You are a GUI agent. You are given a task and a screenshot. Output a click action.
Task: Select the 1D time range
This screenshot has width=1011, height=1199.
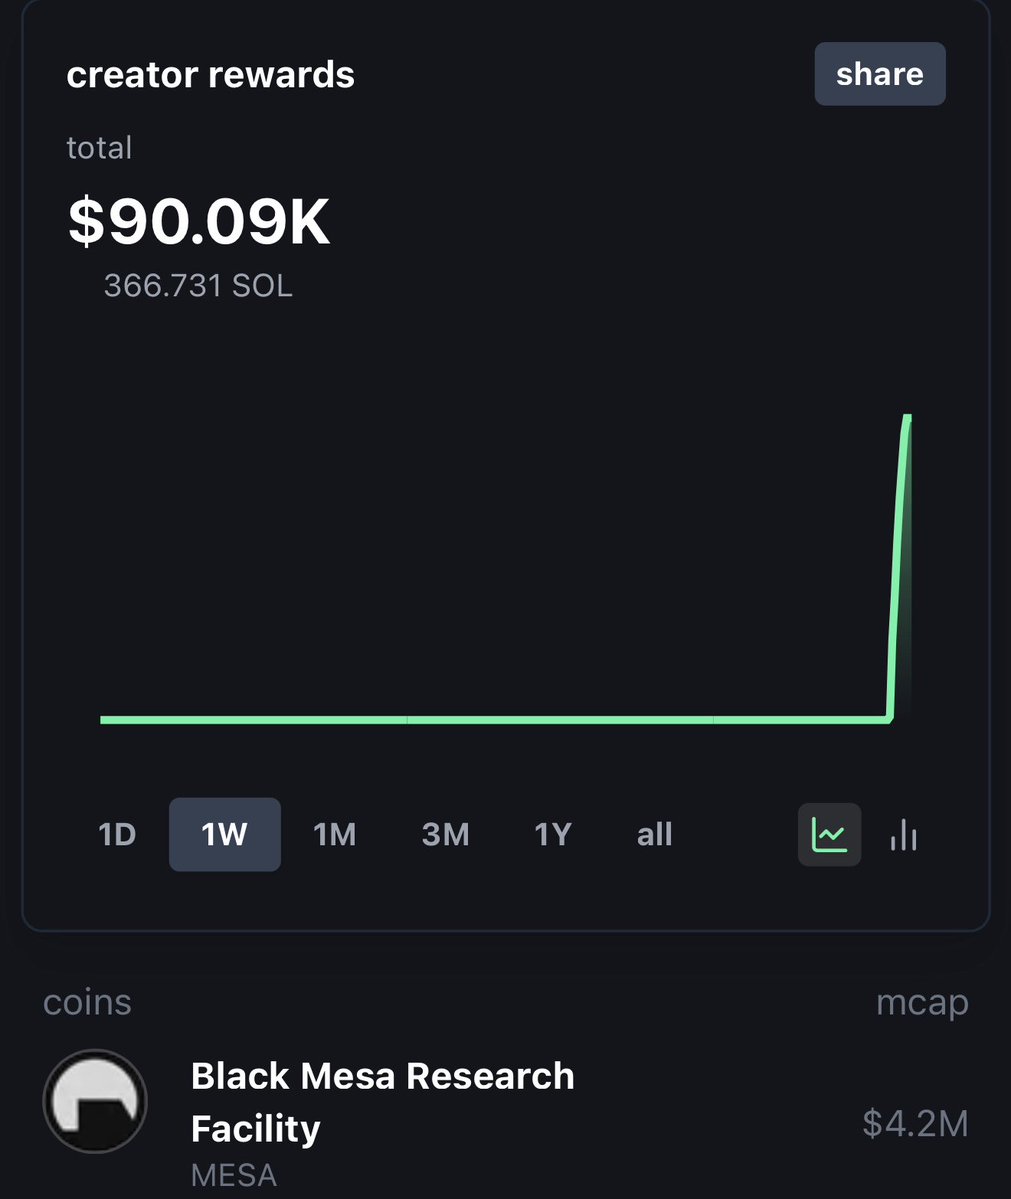(117, 834)
